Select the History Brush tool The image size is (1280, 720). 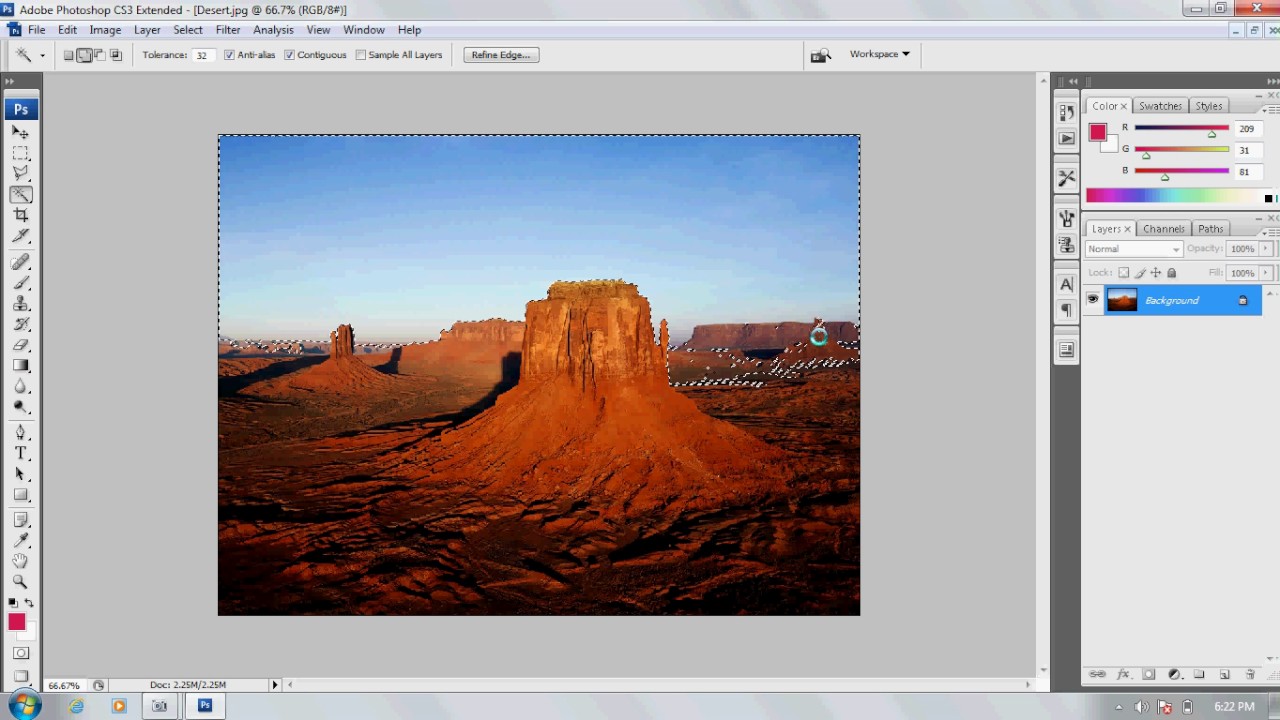21,324
